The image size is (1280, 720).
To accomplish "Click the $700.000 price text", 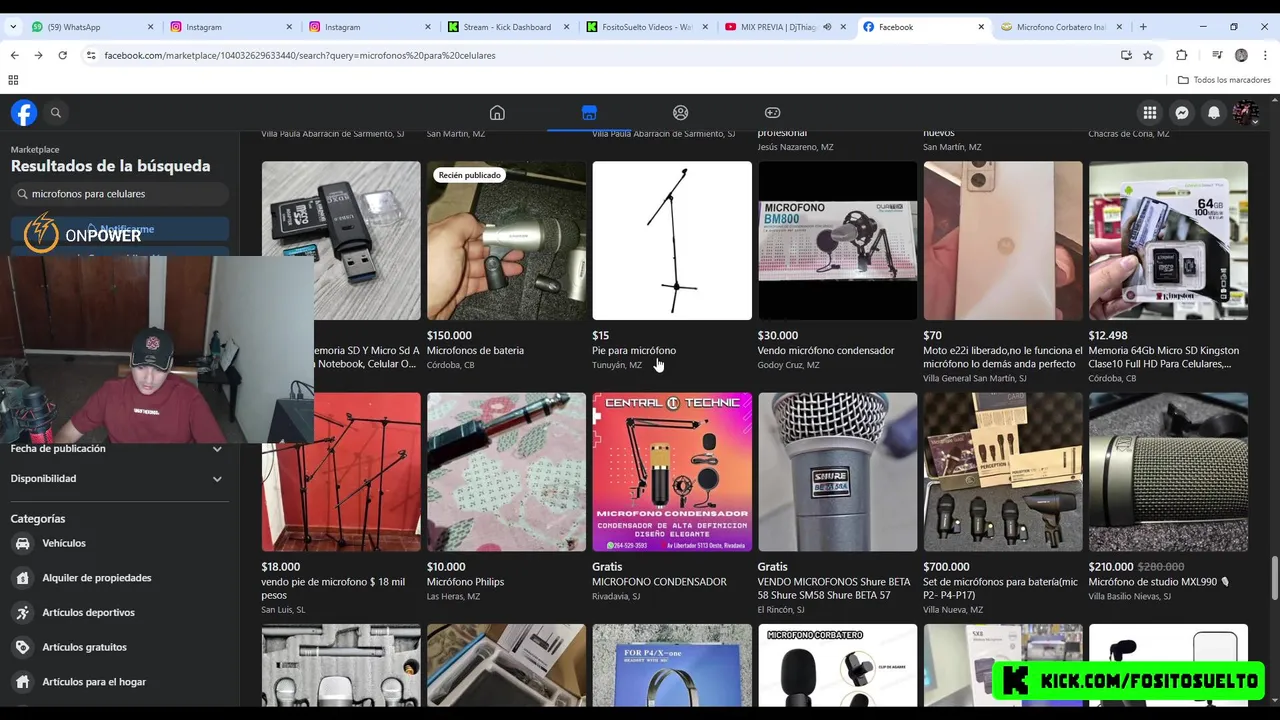I will [x=946, y=567].
